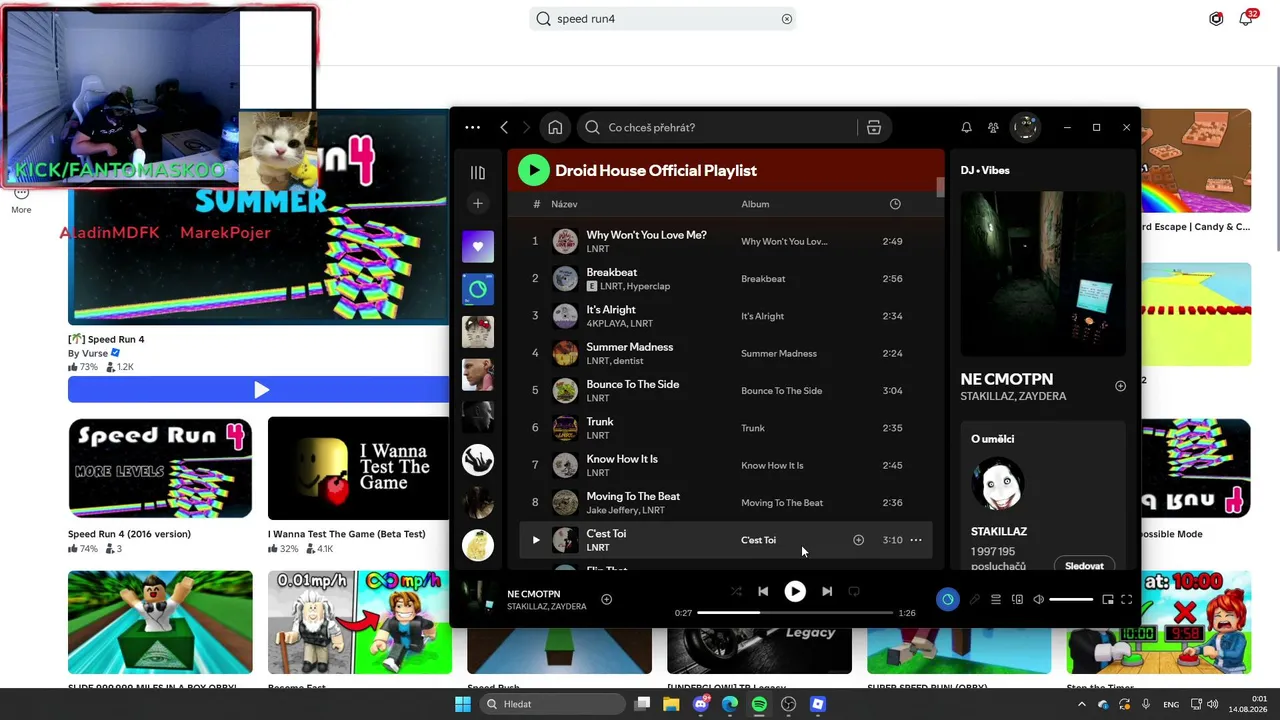Screen dimensions: 1280x720
Task: Open the Spotify miniplayer
Action: (1107, 599)
